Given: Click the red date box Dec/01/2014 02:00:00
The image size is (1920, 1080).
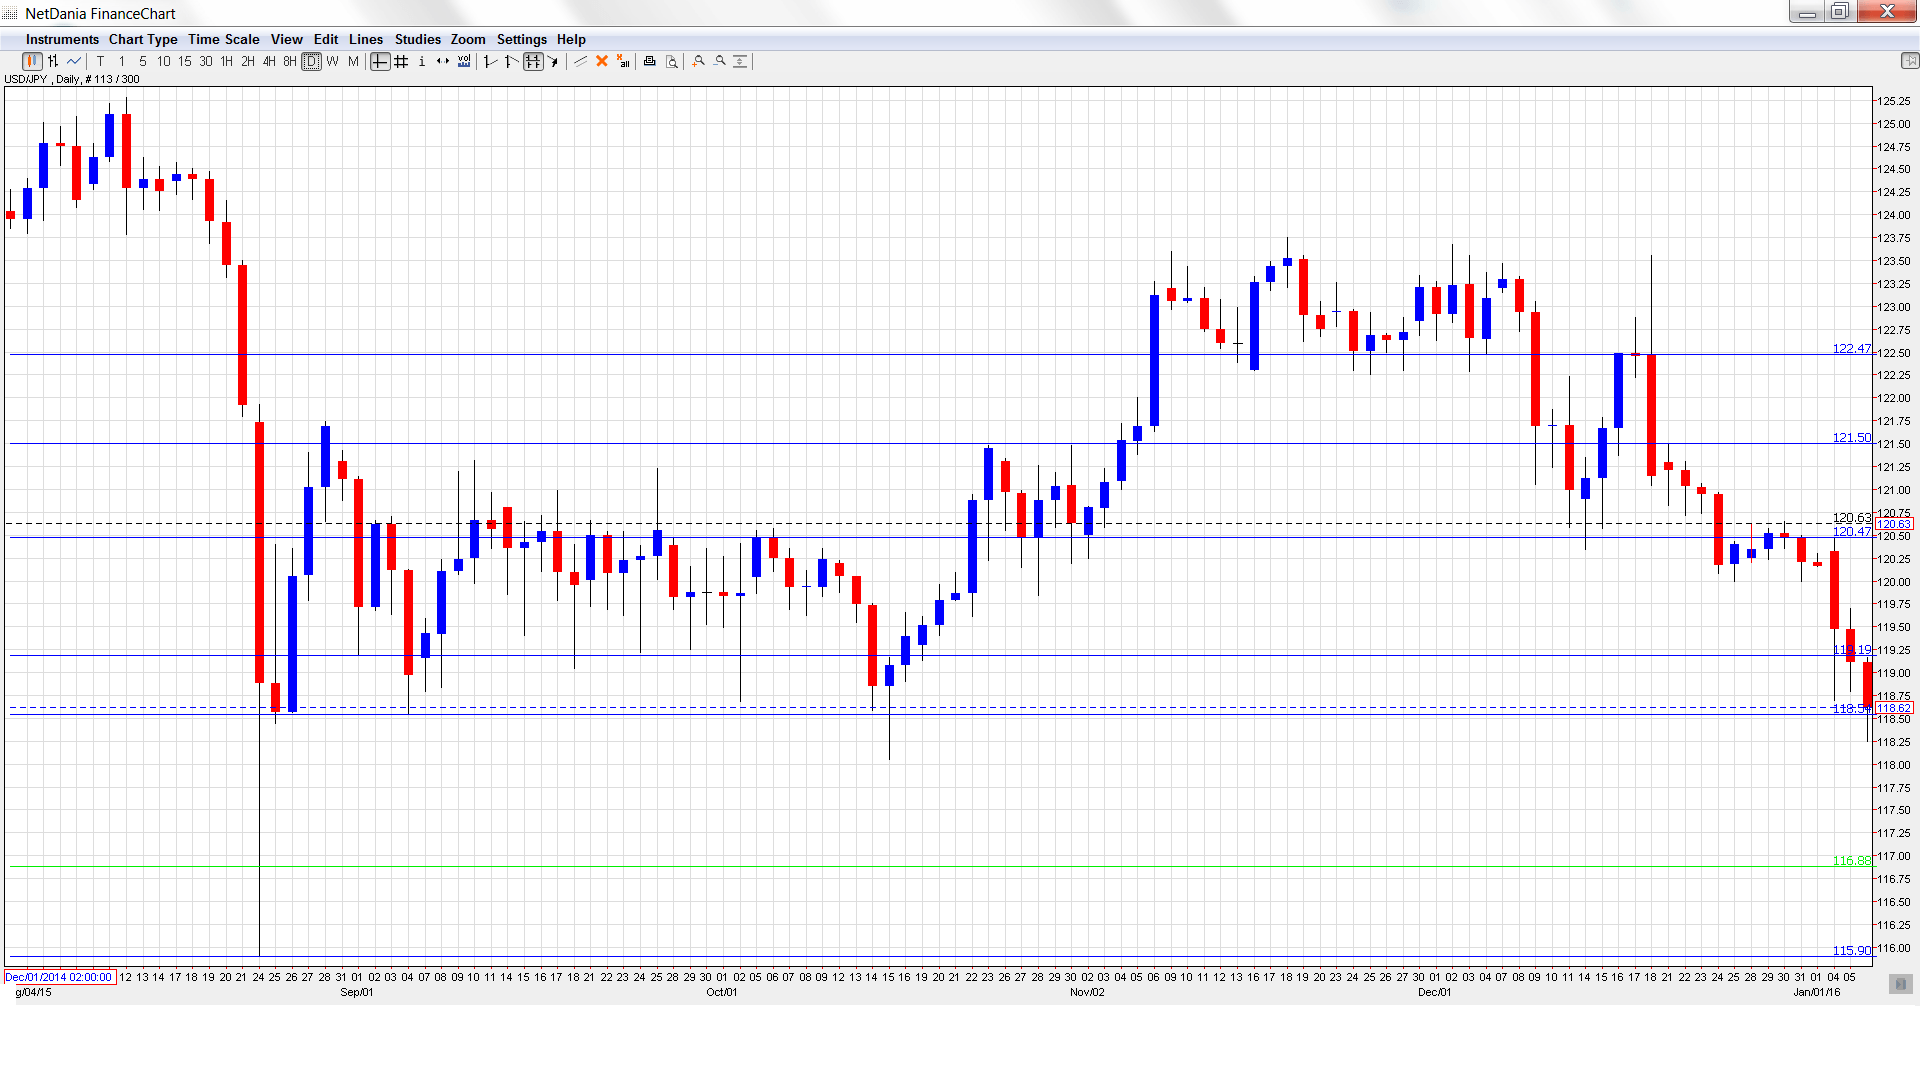Looking at the screenshot, I should click(x=60, y=977).
